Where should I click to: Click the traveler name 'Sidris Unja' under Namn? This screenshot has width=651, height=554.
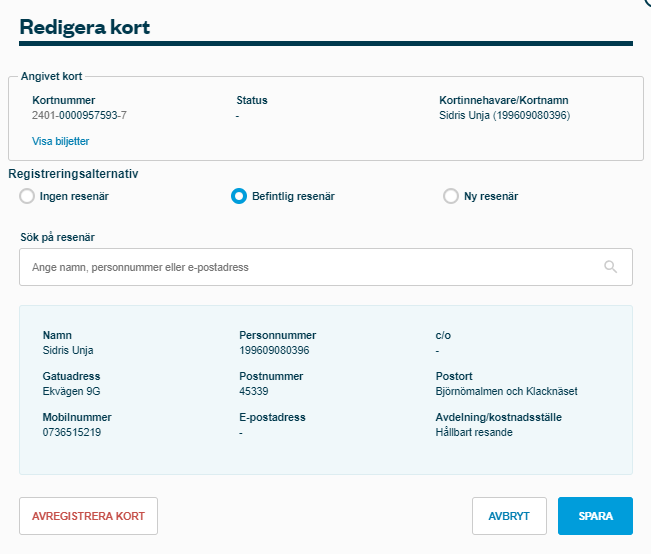click(68, 350)
